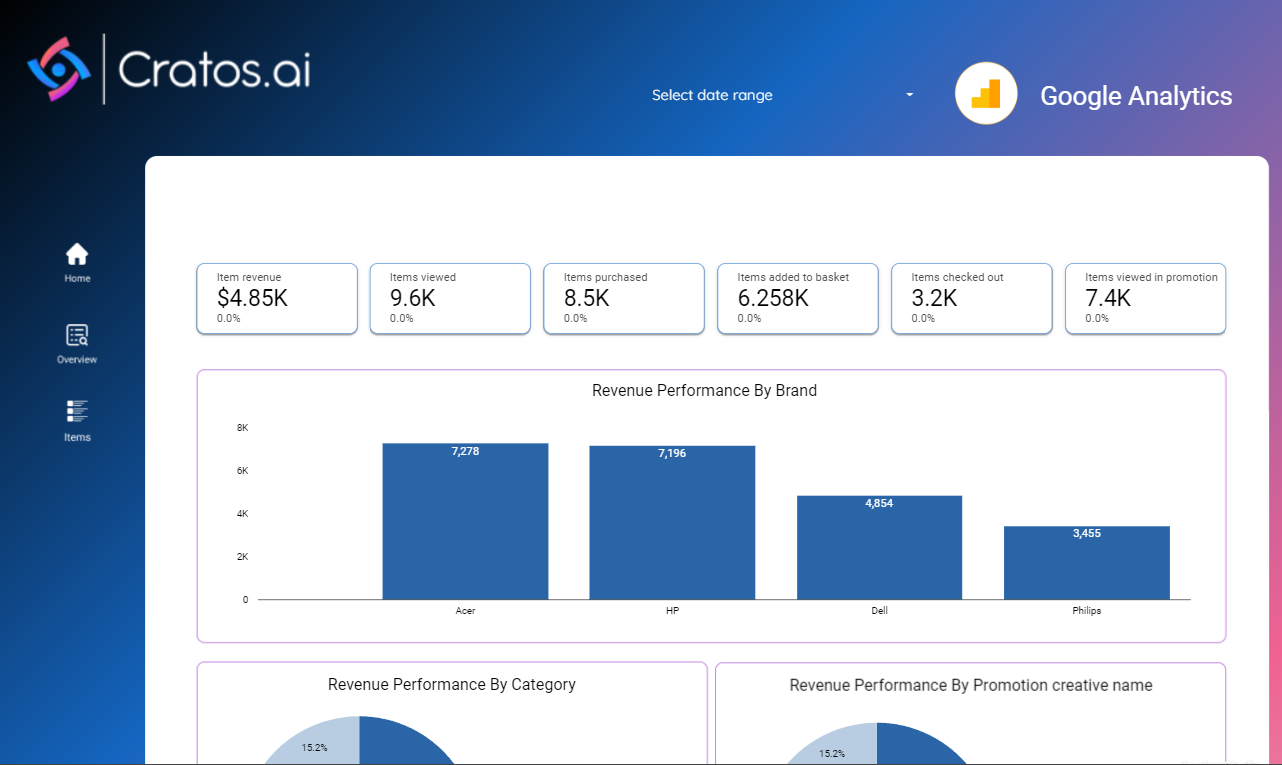The image size is (1282, 765).
Task: Click the 15.2% slice in Category pie
Action: pyautogui.click(x=315, y=745)
